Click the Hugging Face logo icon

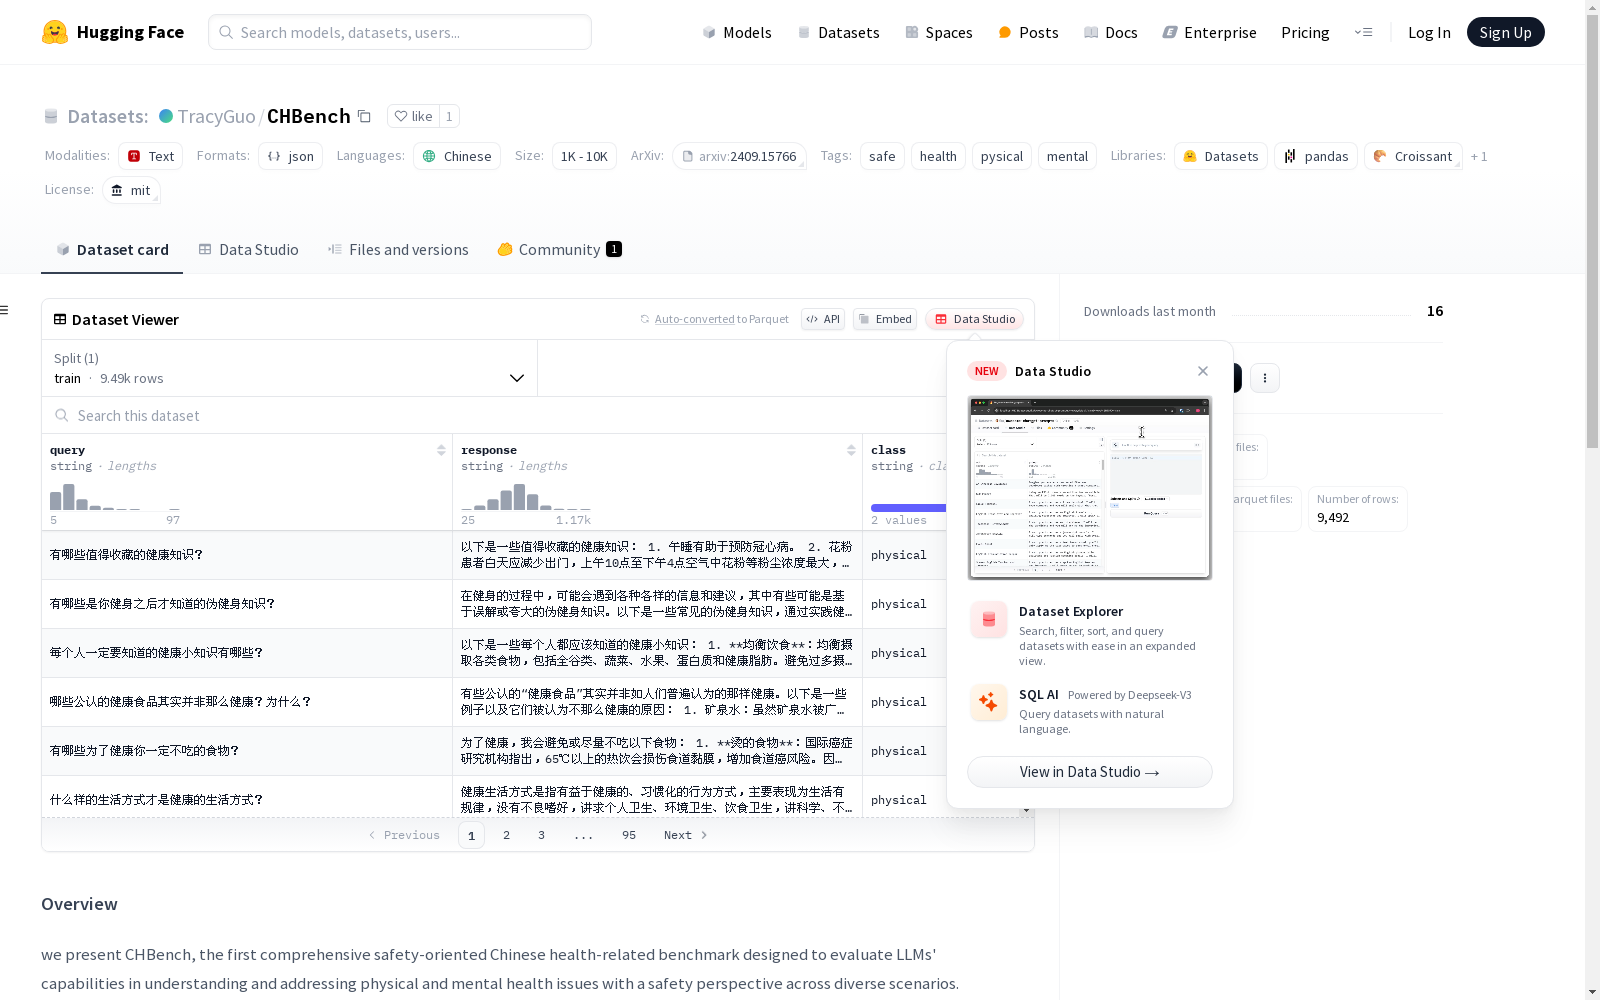pos(55,32)
